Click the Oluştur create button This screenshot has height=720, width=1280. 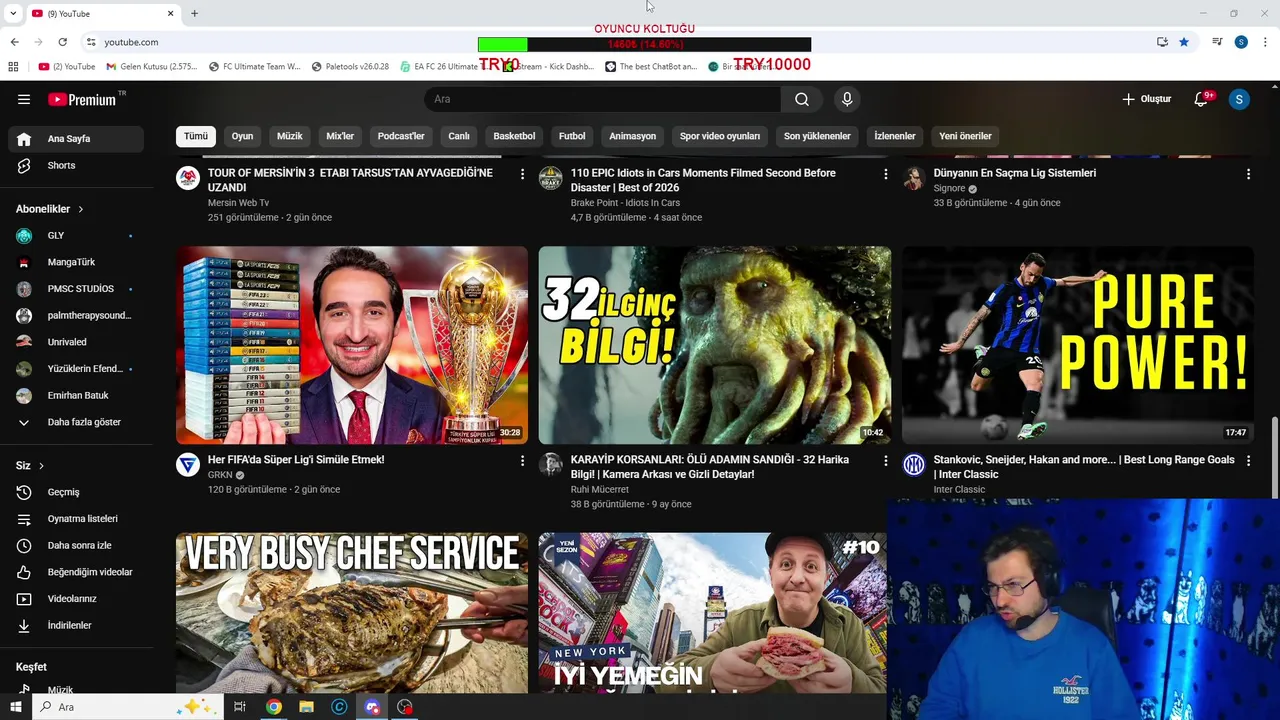(1146, 99)
